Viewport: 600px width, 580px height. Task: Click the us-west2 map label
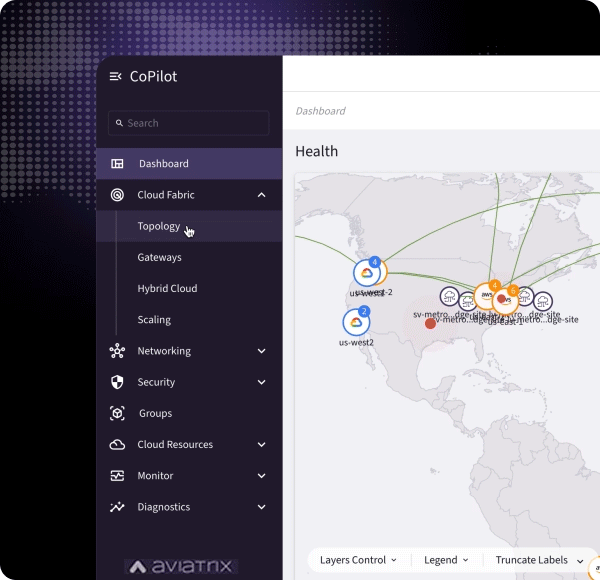pos(356,342)
